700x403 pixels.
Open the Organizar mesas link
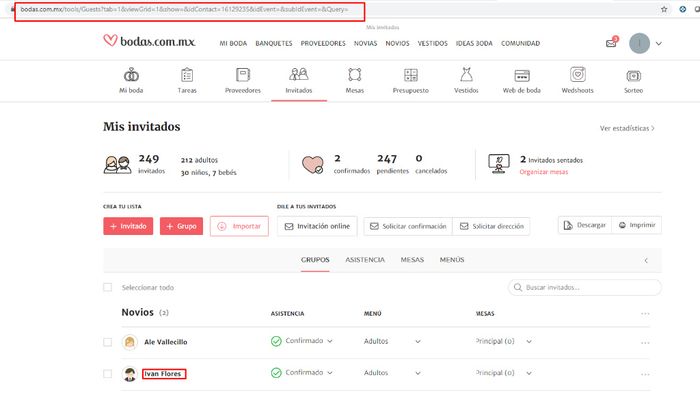[x=544, y=172]
